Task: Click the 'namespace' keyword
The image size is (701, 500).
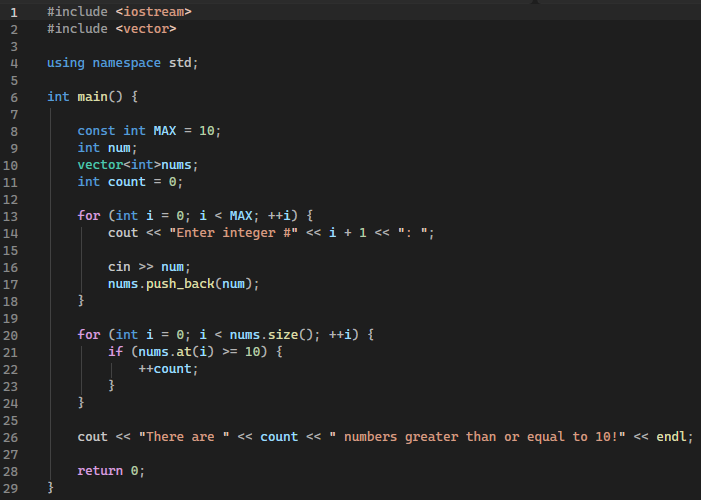Action: click(127, 63)
